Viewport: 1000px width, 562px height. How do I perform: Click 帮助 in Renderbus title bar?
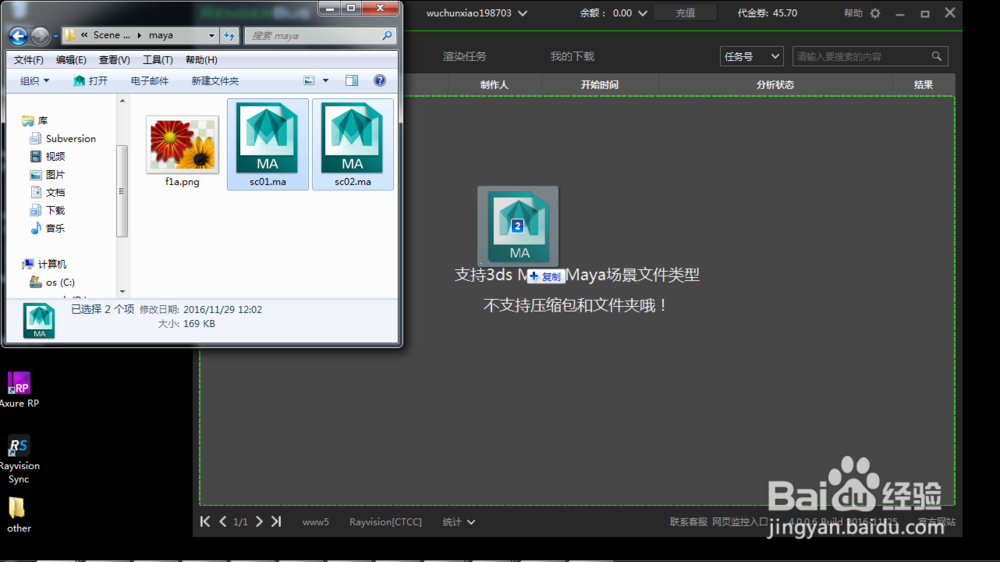tap(853, 13)
